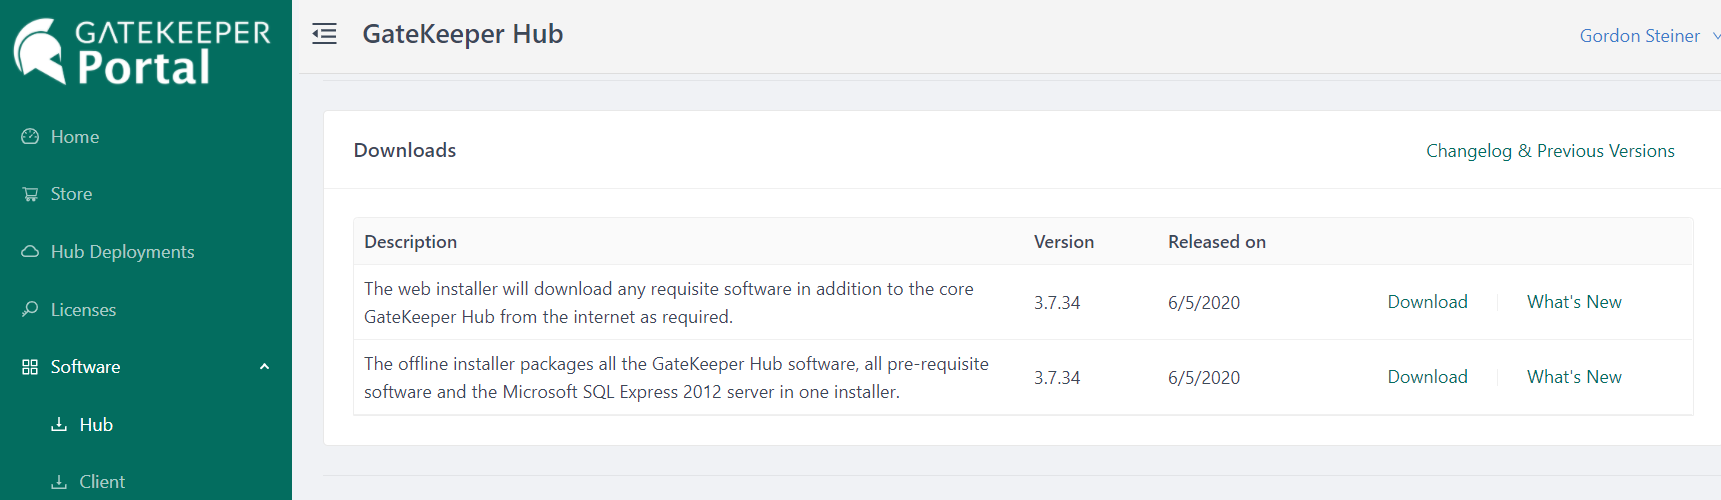Click the Licenses key icon
Image resolution: width=1721 pixels, height=500 pixels.
[x=30, y=310]
